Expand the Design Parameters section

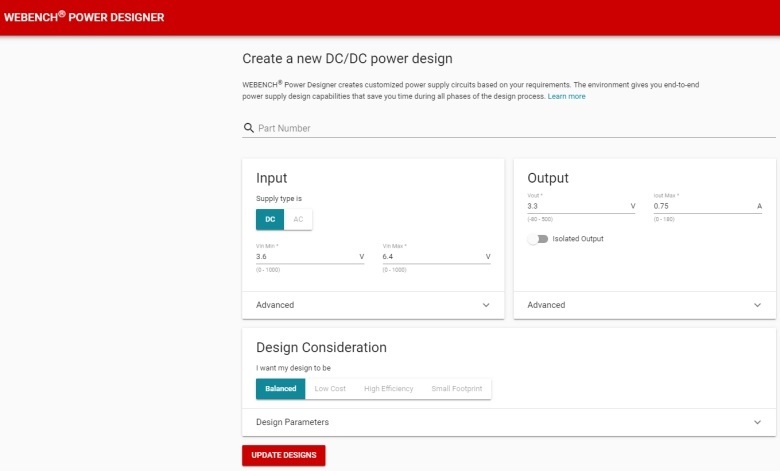(757, 422)
